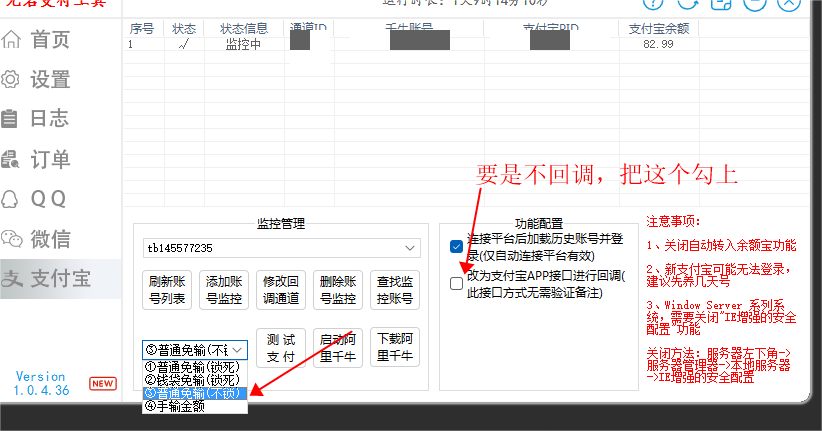Open the ③普通免输 mode combo box
This screenshot has width=822, height=431.
click(x=194, y=350)
